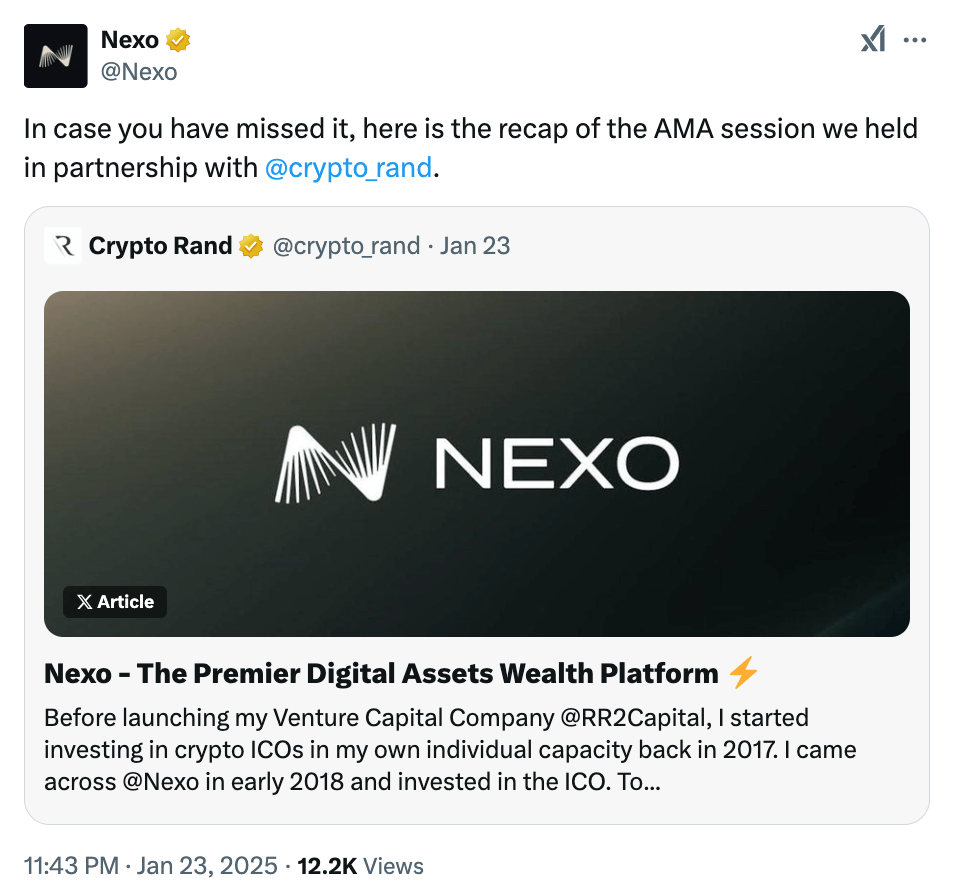The height and width of the screenshot is (896, 956).
Task: Click the X Article badge on the image
Action: (114, 602)
